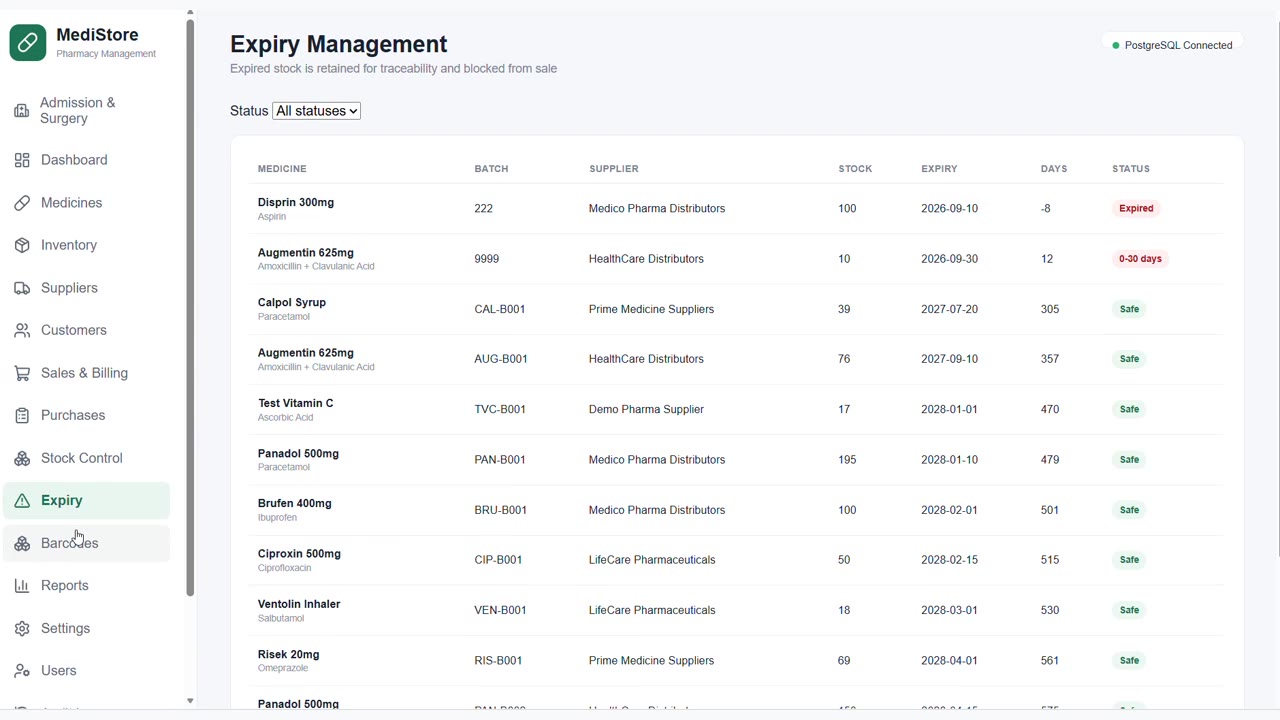Open the Status filter dropdown
This screenshot has height=720, width=1280.
[316, 111]
